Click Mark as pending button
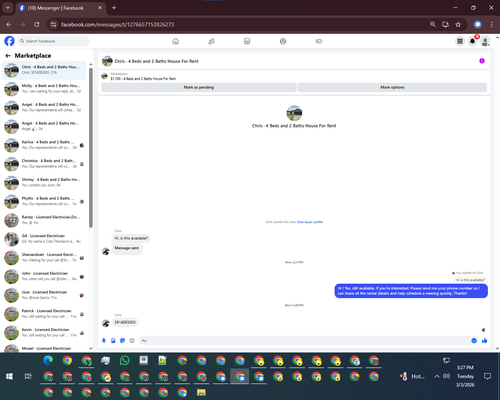 tap(199, 87)
